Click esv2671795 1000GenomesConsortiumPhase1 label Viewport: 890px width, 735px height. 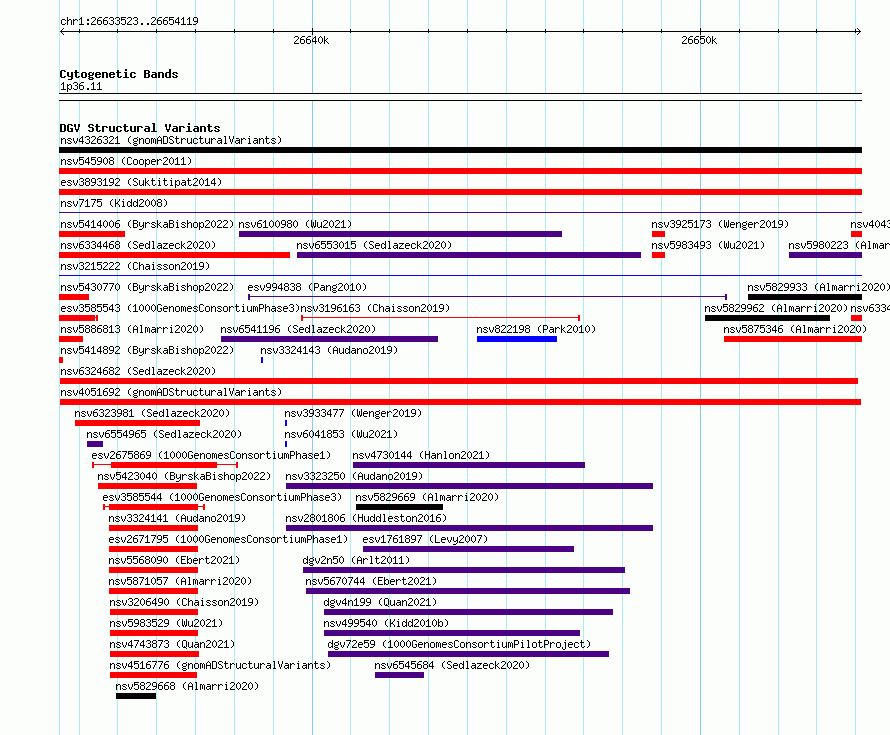pos(228,539)
